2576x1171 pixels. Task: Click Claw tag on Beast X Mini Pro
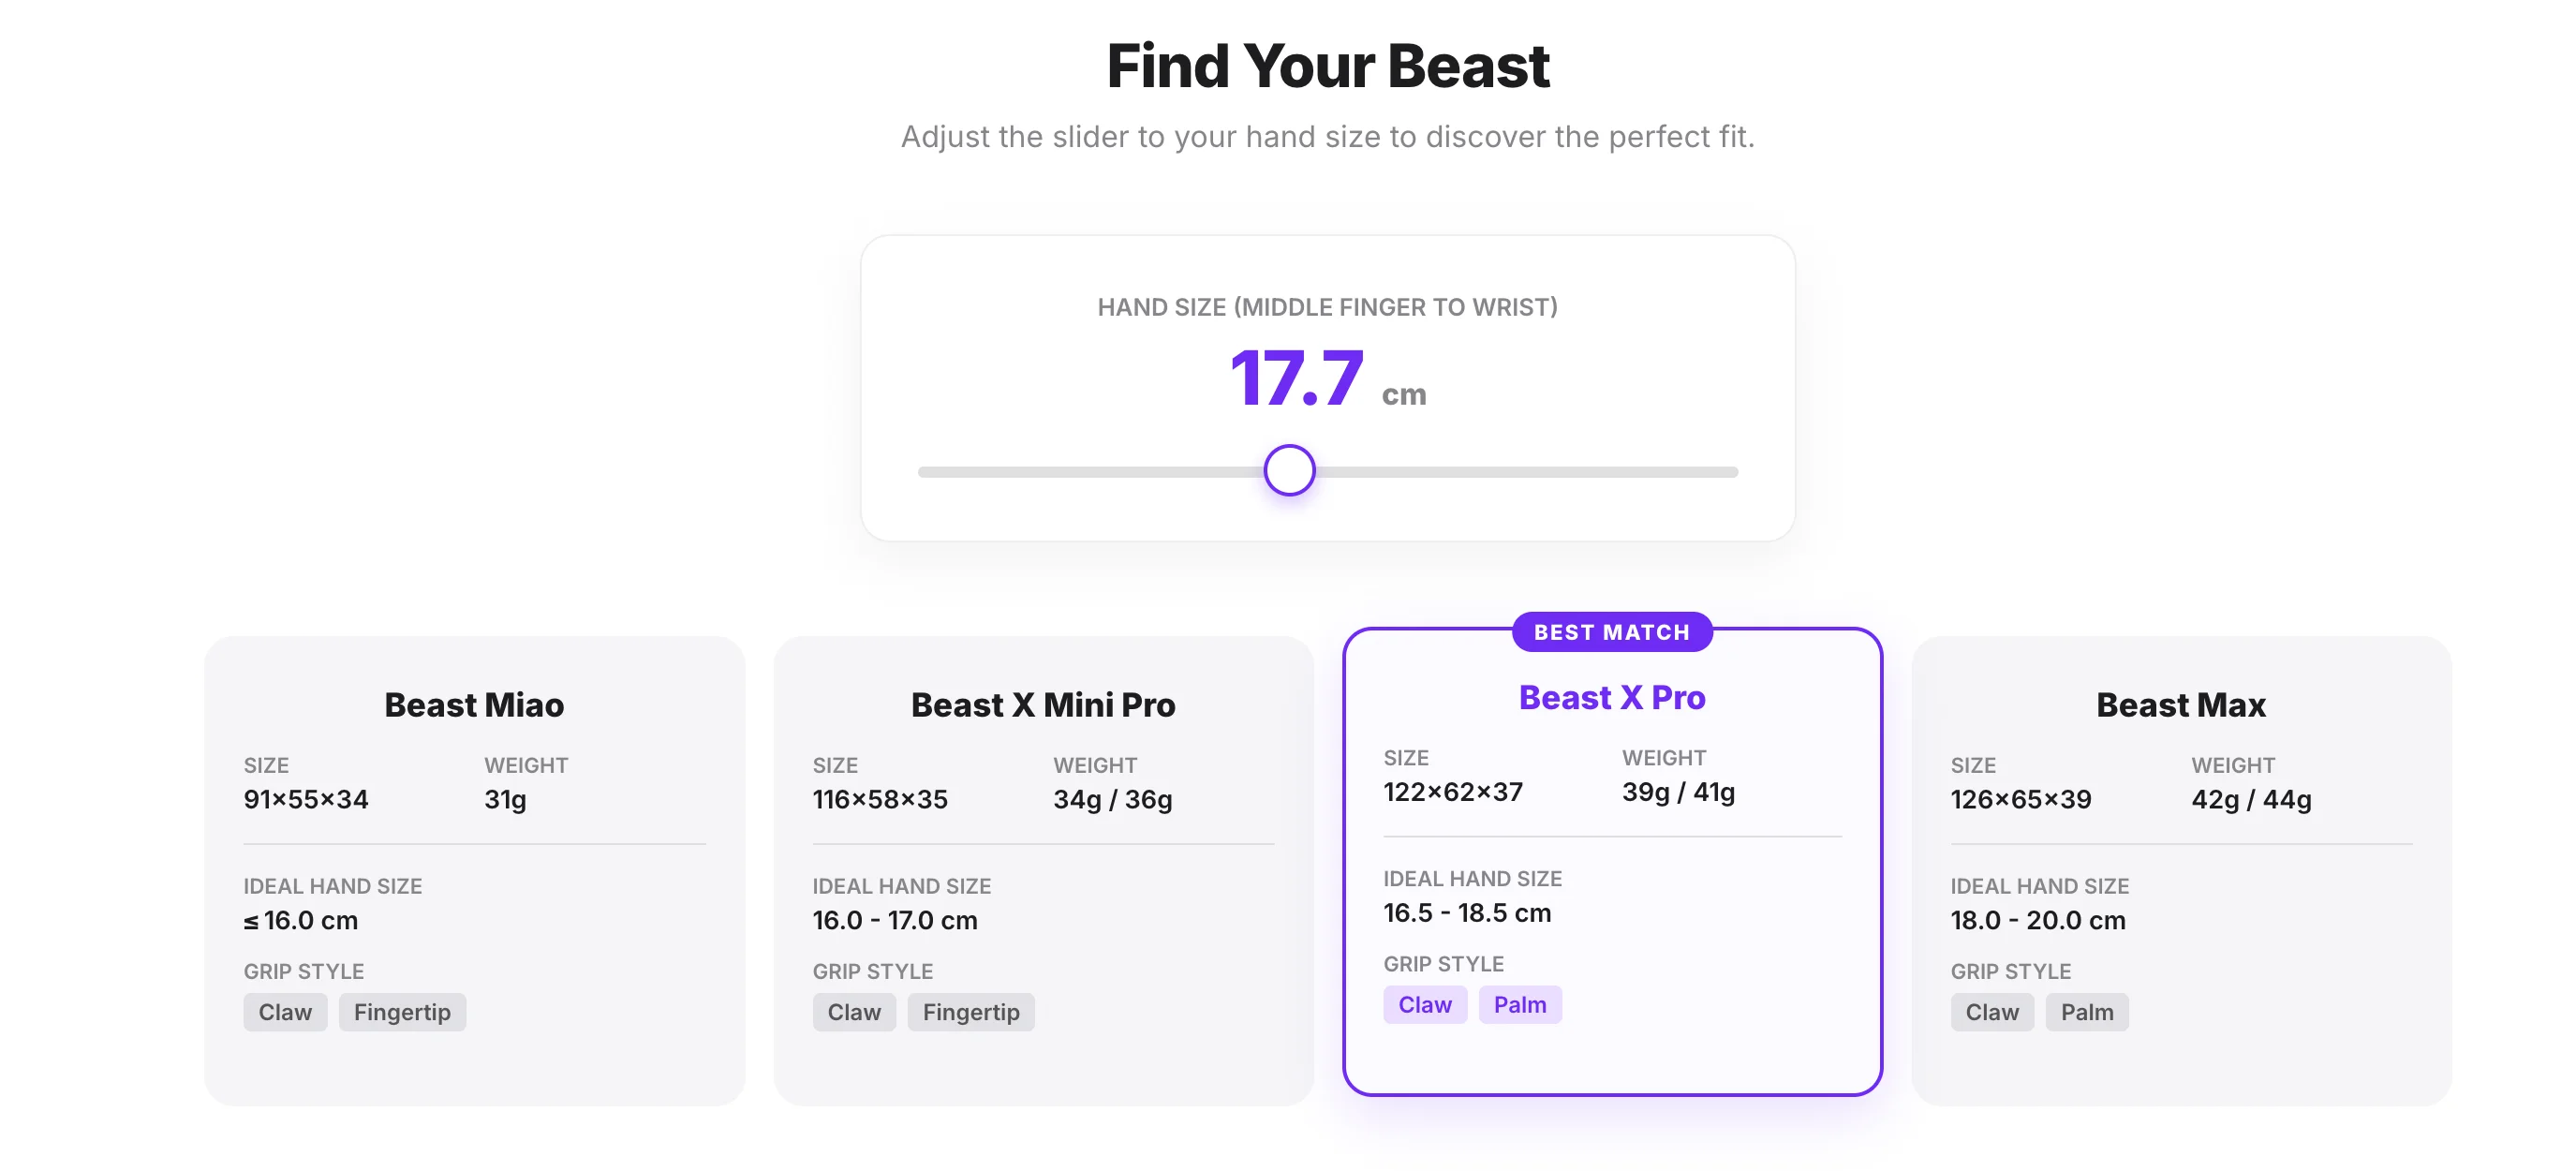point(854,1012)
